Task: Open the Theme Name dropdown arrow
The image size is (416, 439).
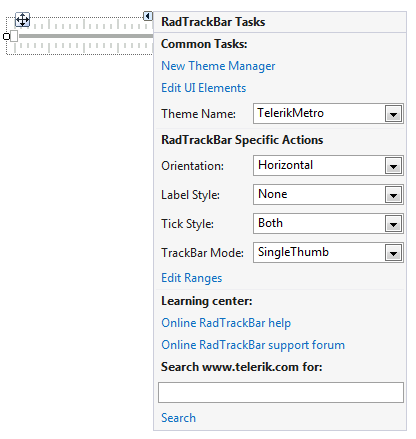Action: coord(393,114)
